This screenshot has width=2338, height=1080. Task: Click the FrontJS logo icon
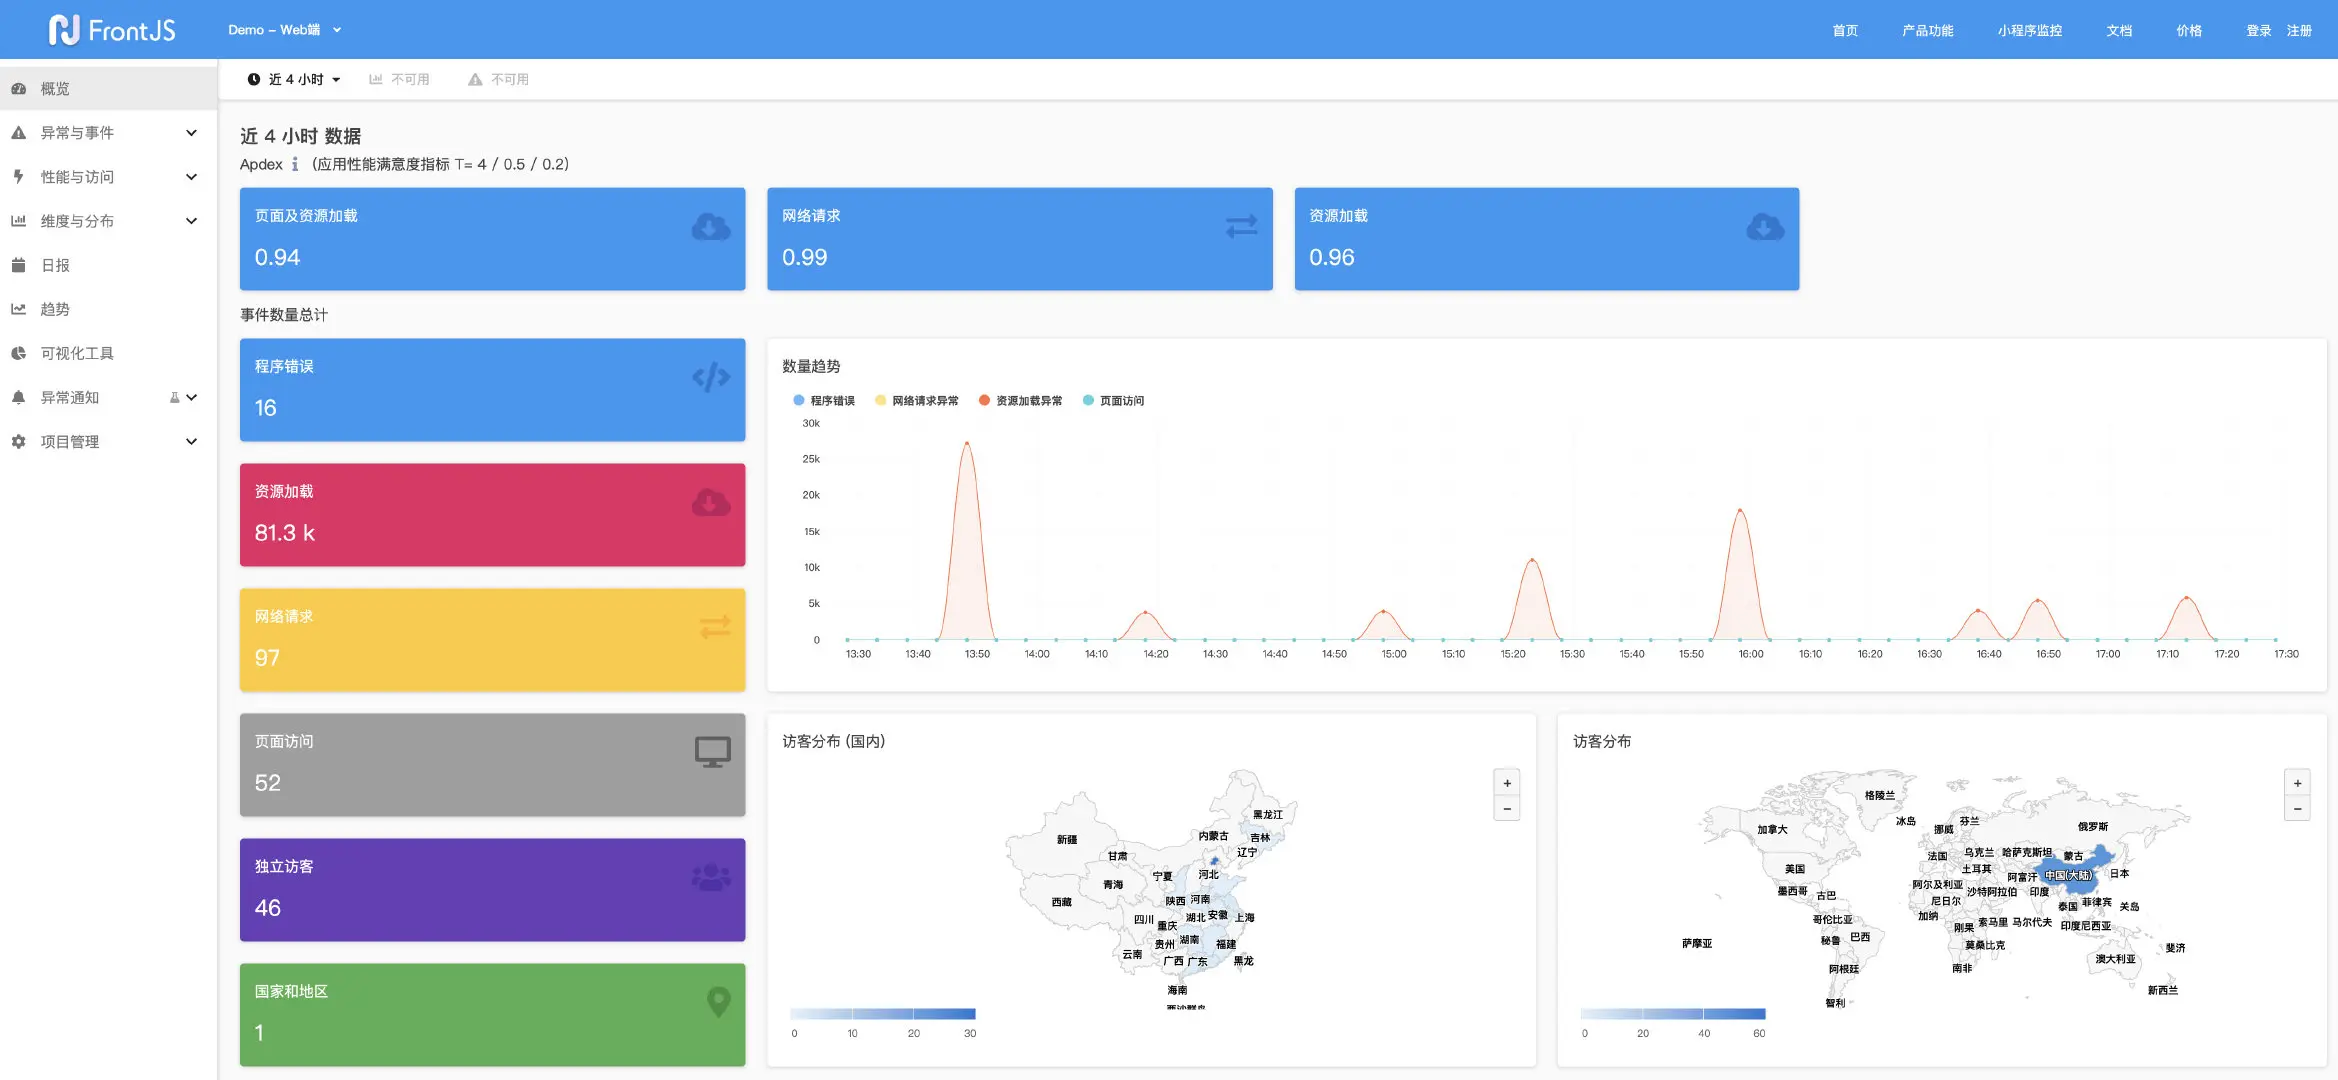(64, 30)
